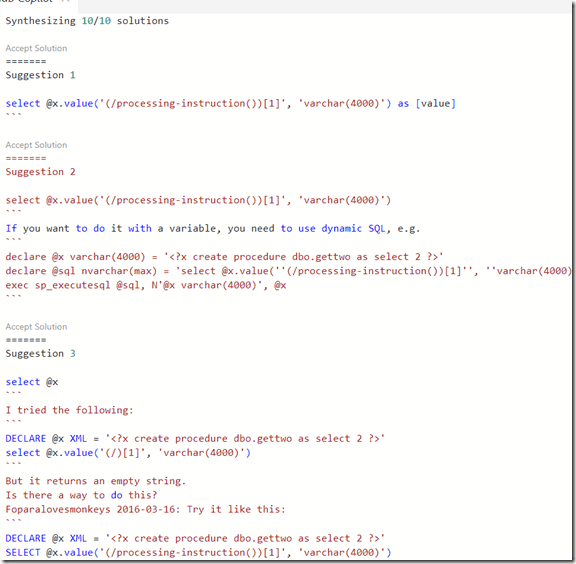Click "But it returns an empty string."
Screen dimensions: 576x564
pos(96,481)
